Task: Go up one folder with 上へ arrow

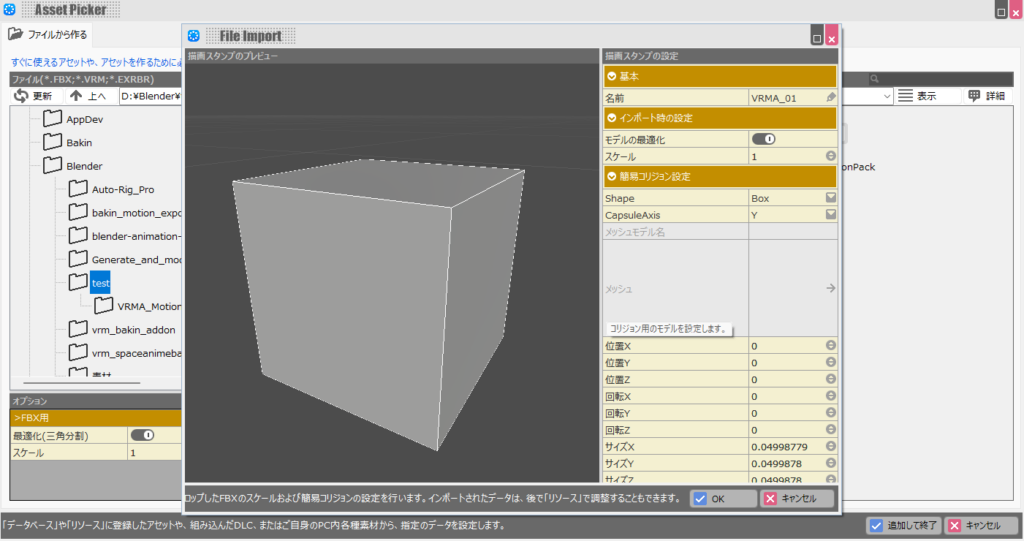Action: [76, 96]
